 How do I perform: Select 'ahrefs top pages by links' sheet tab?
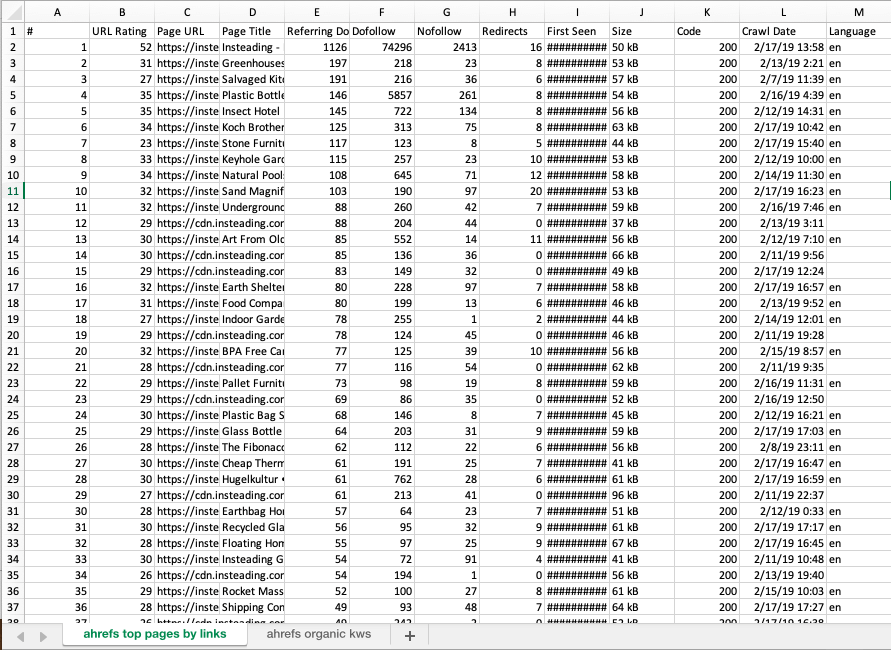(x=155, y=634)
